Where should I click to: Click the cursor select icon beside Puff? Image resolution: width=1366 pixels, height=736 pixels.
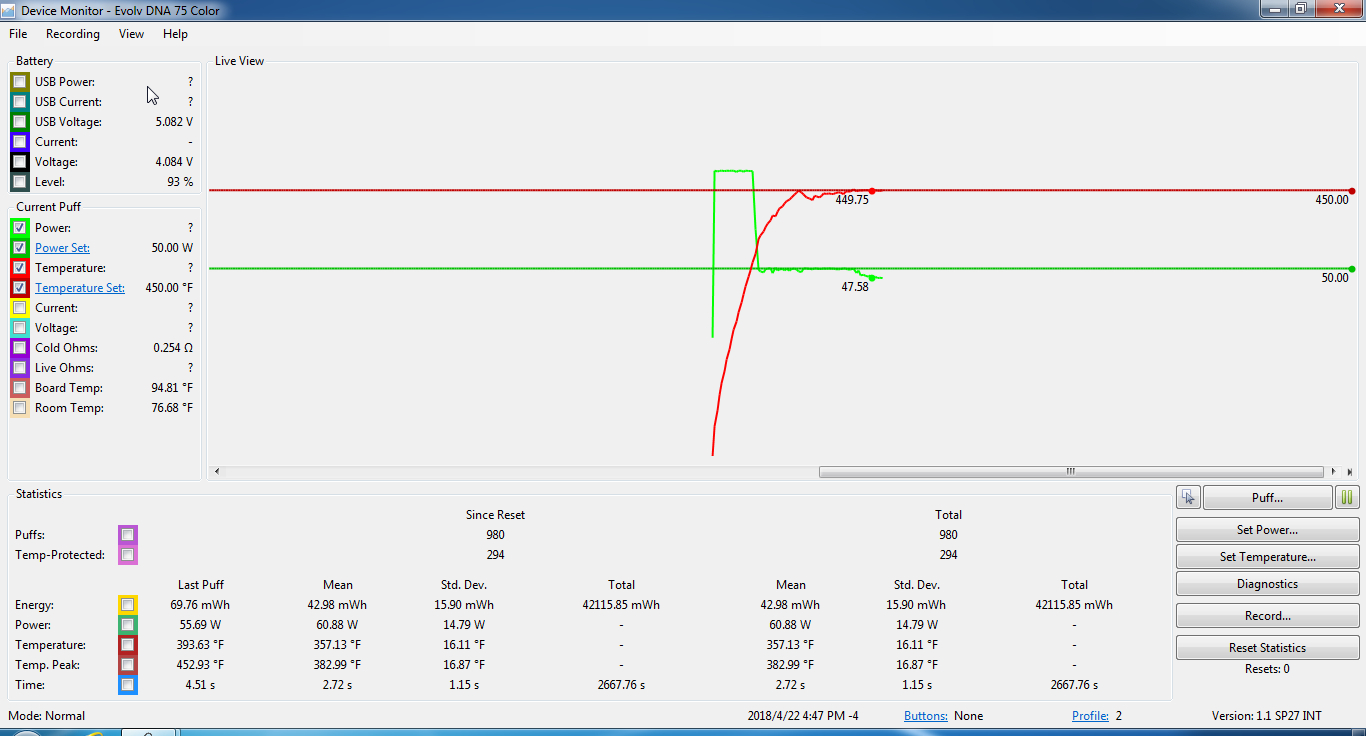tap(1188, 497)
